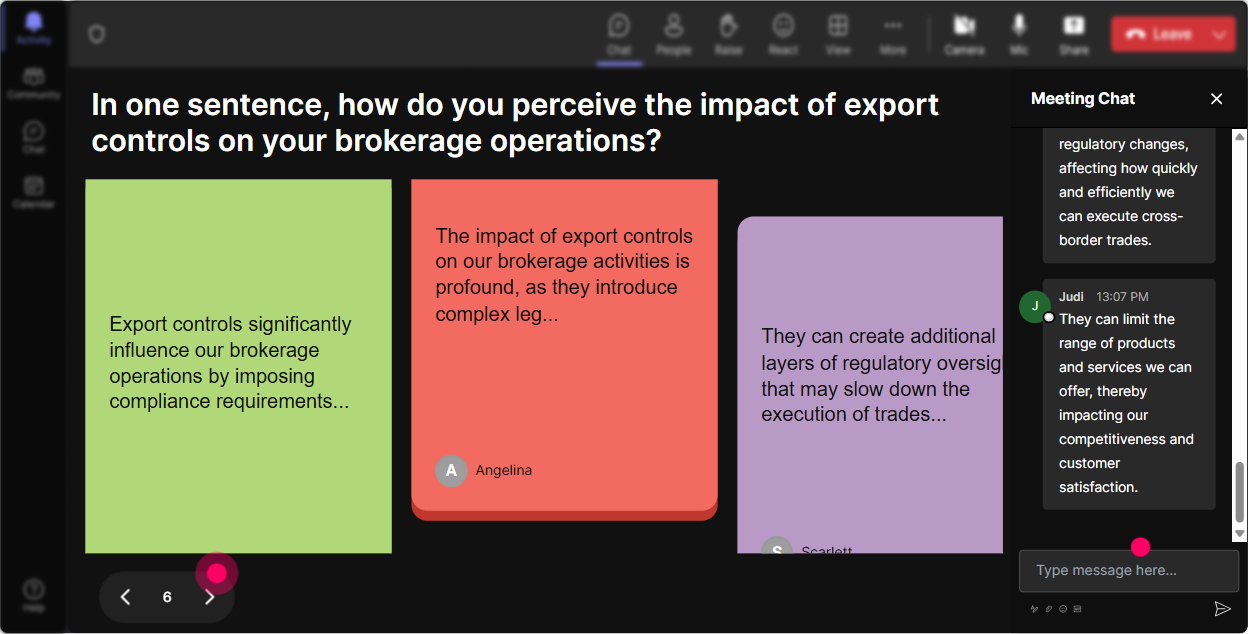Click the Judi sender name in chat
The width and height of the screenshot is (1248, 634).
coord(1071,297)
